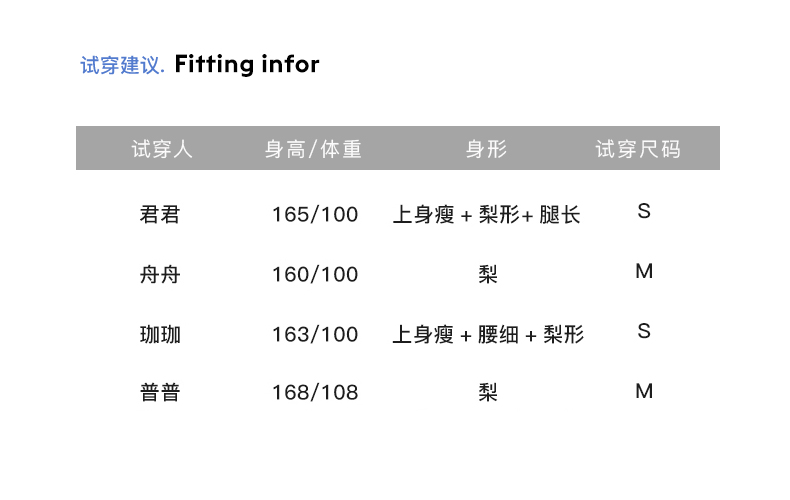Click size M in 舟舟's row

(x=644, y=272)
